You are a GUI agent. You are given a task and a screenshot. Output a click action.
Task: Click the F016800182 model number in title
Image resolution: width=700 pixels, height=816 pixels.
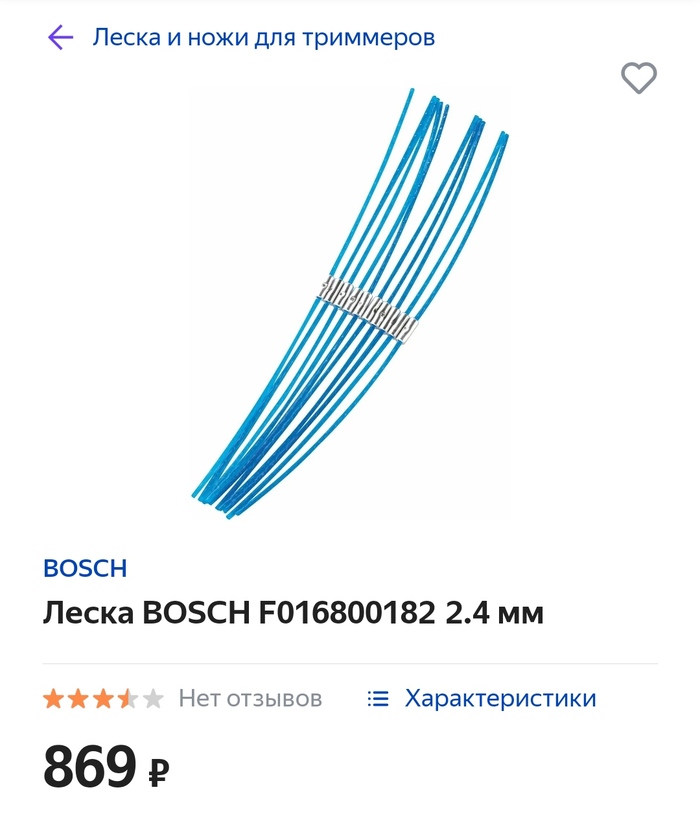coord(347,613)
